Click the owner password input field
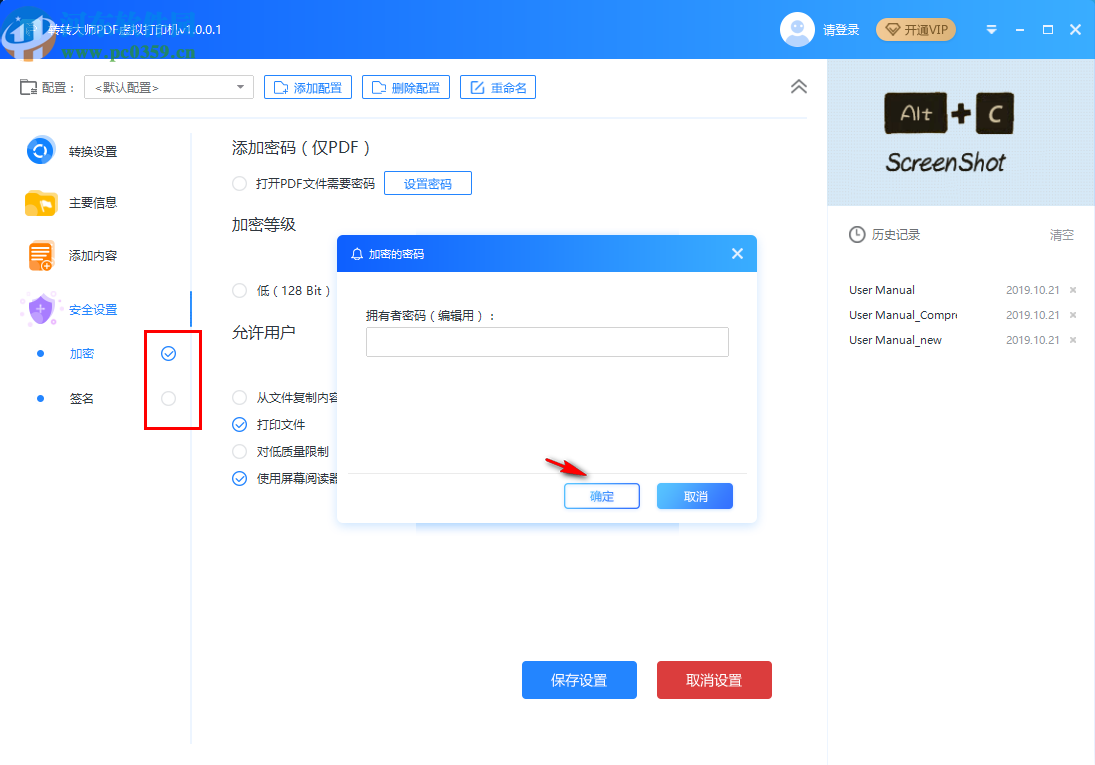Image resolution: width=1095 pixels, height=765 pixels. 547,342
